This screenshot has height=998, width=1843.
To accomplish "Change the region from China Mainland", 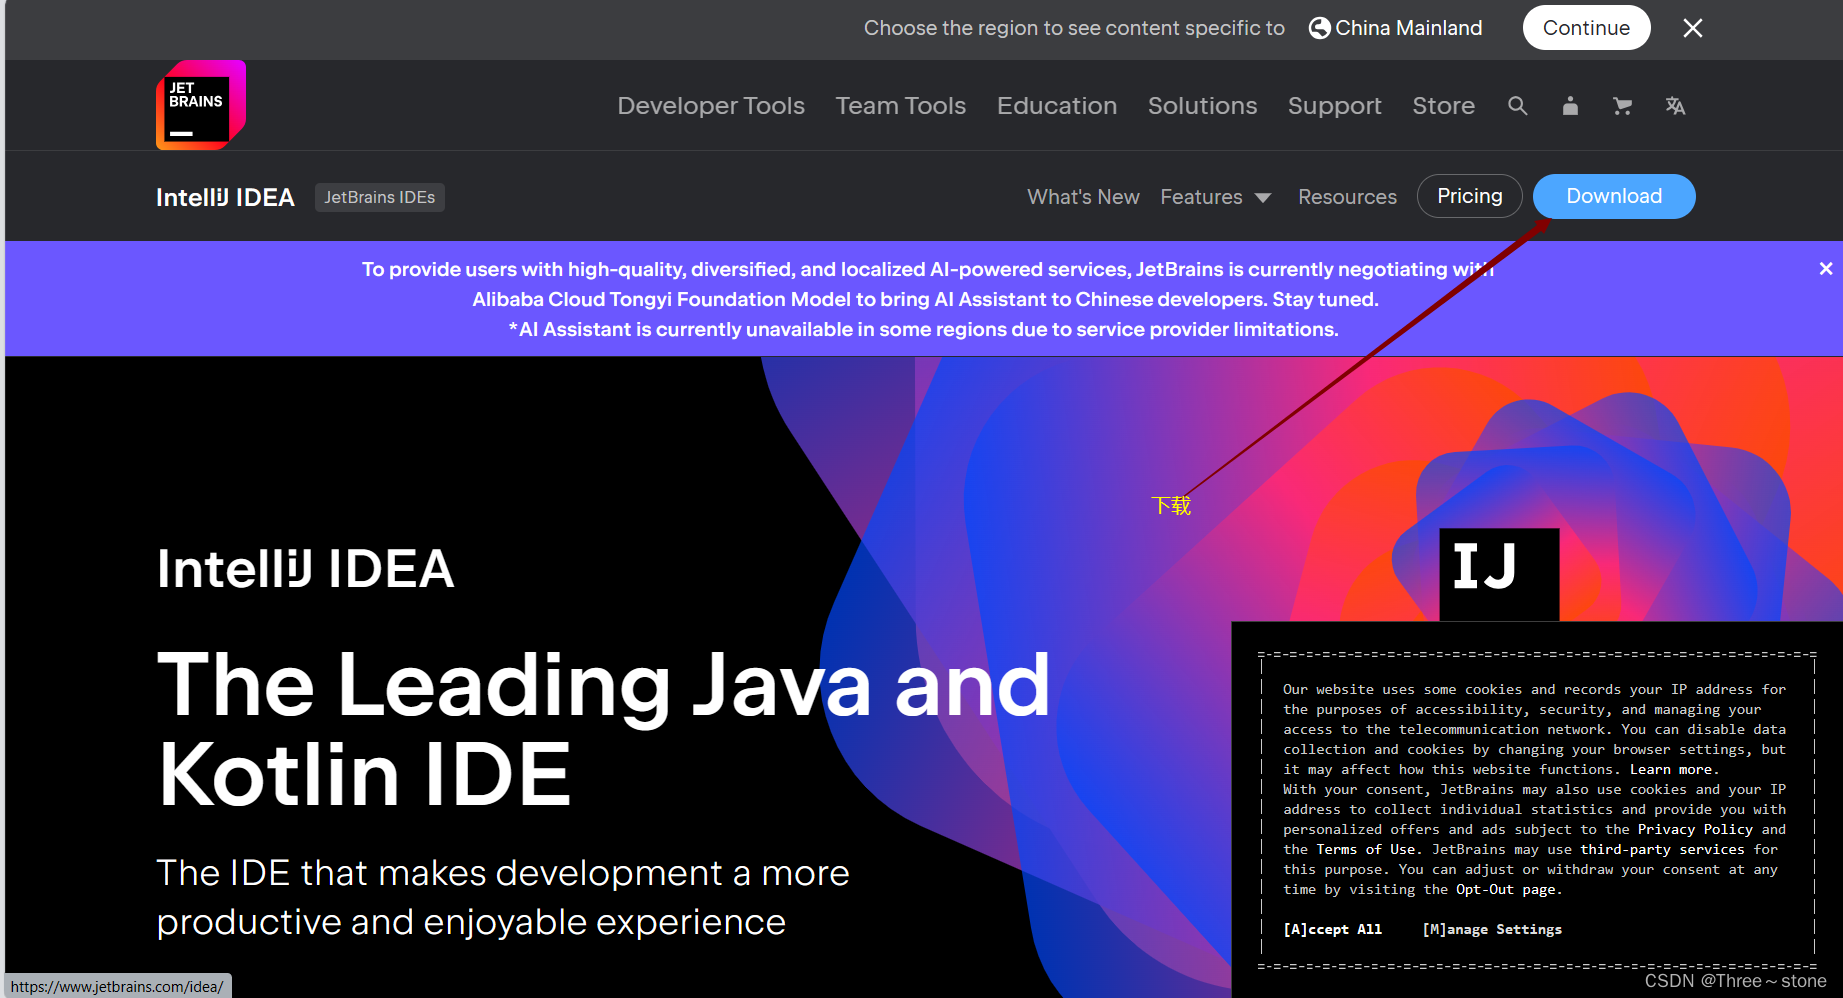I will 1407,27.
